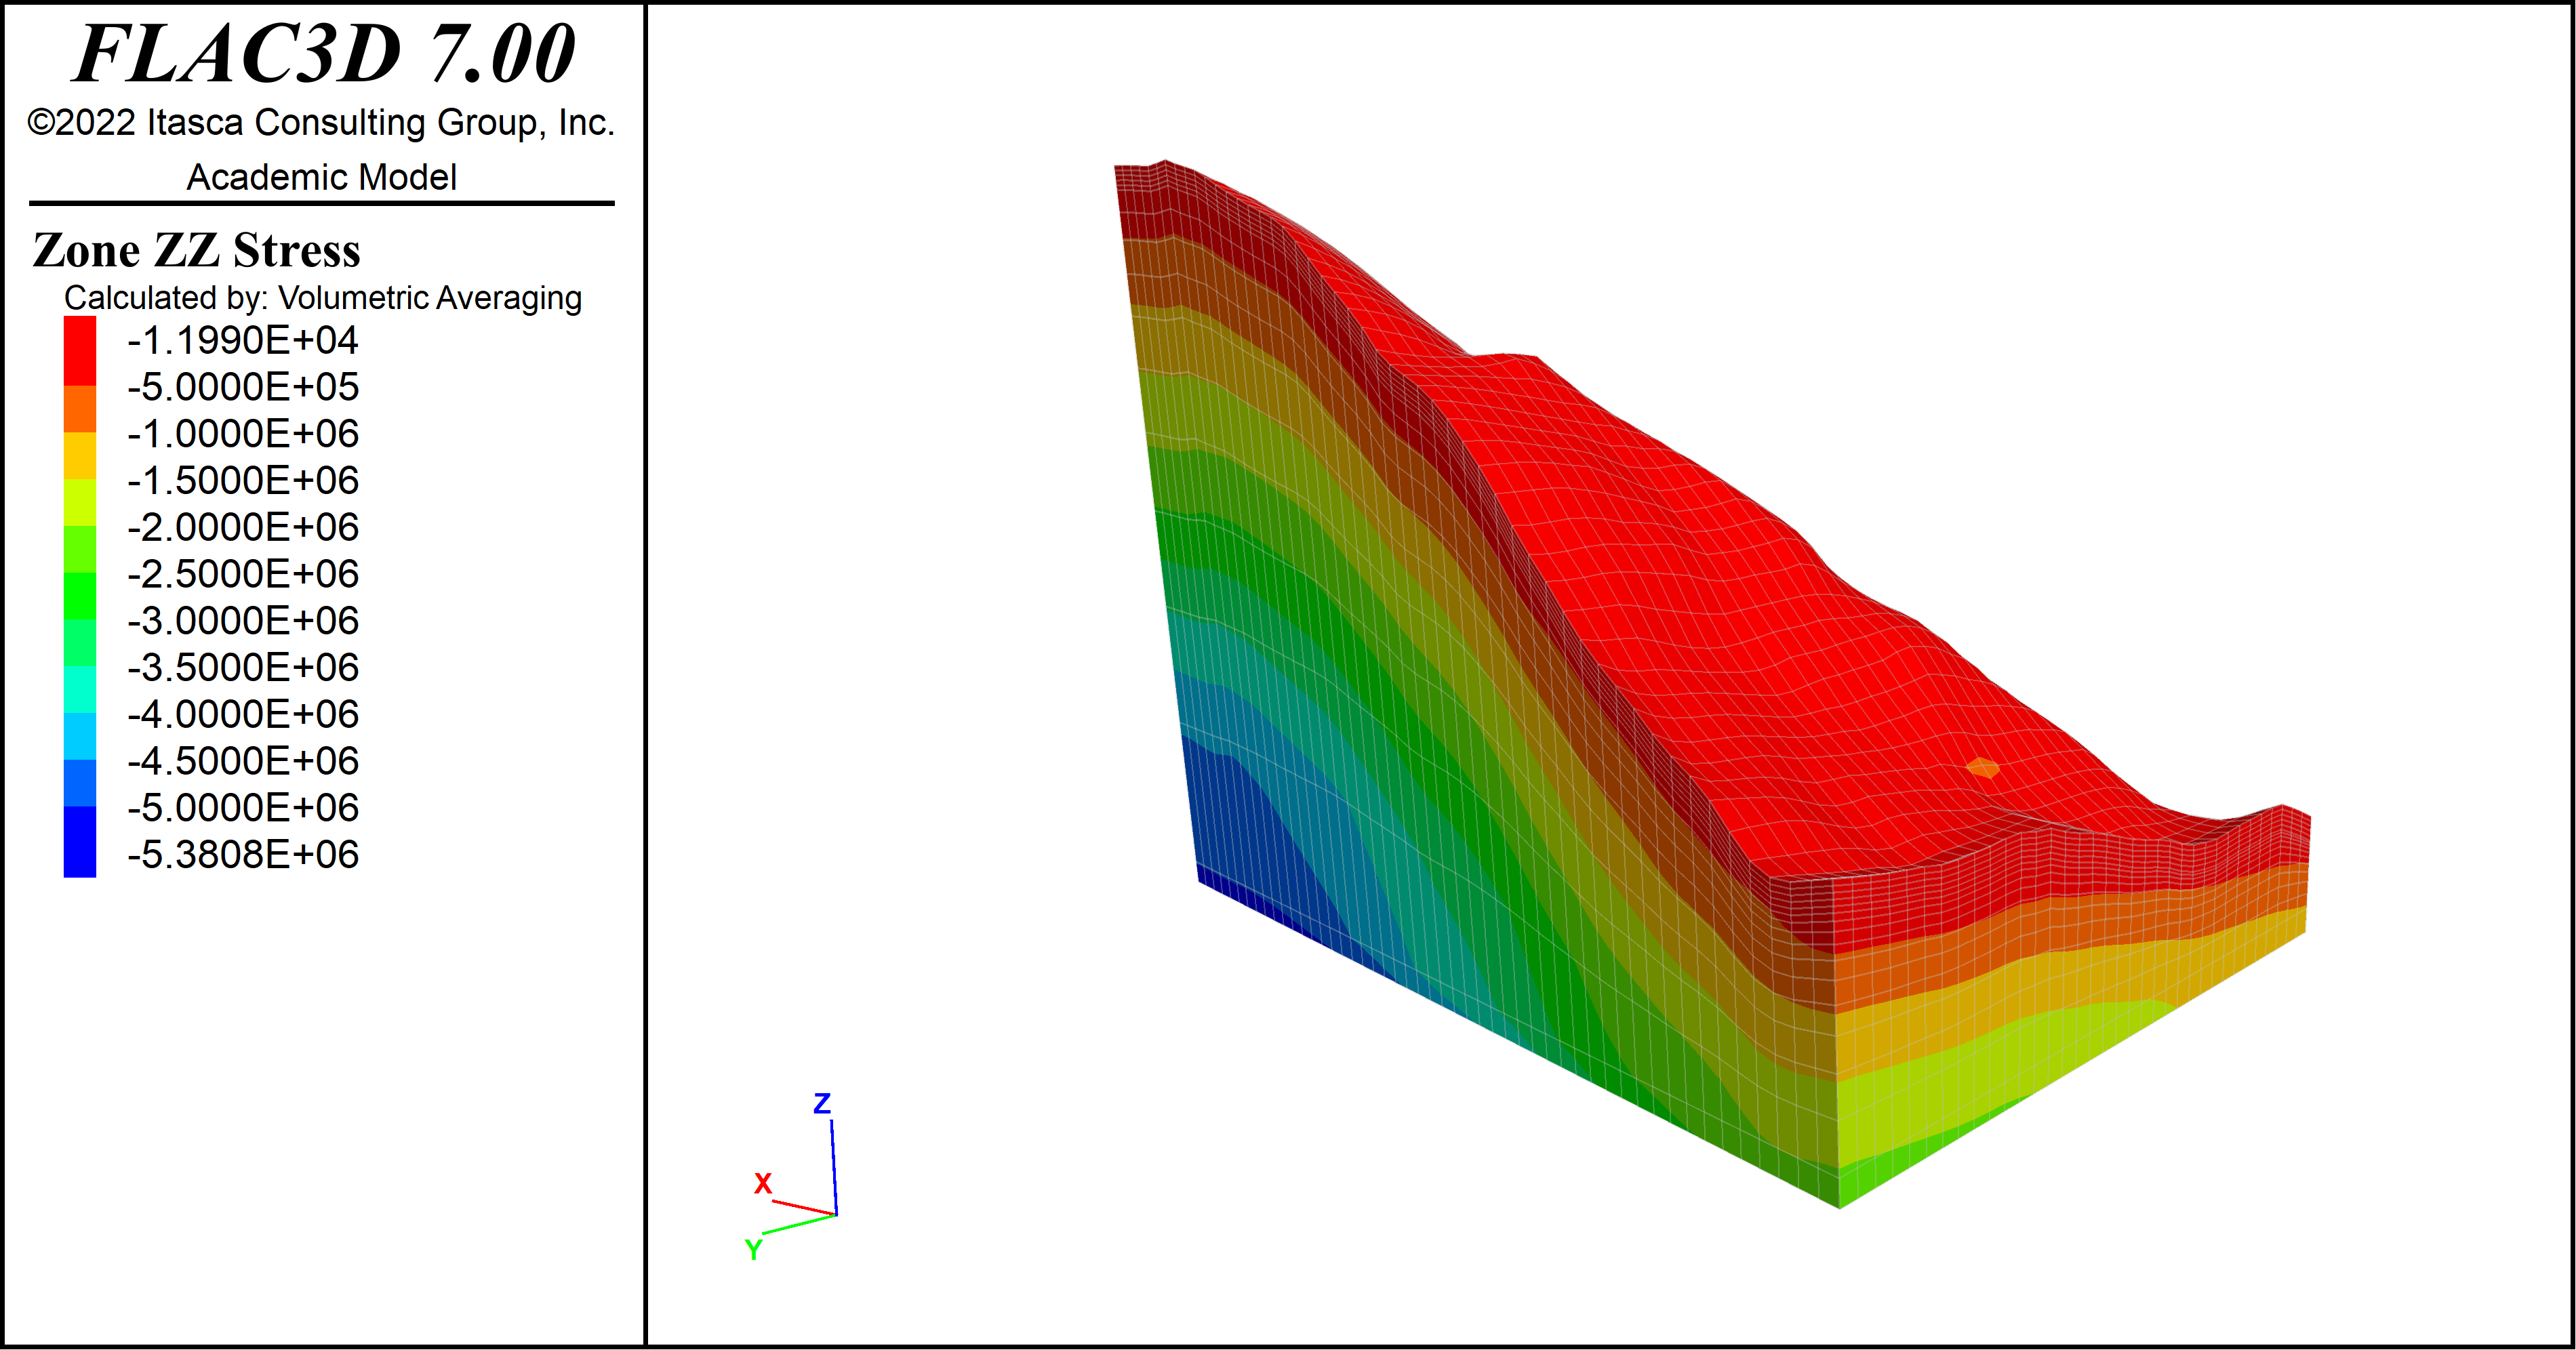Click the legend value -1.5000E+06
The width and height of the screenshot is (2576, 1350).
click(243, 481)
